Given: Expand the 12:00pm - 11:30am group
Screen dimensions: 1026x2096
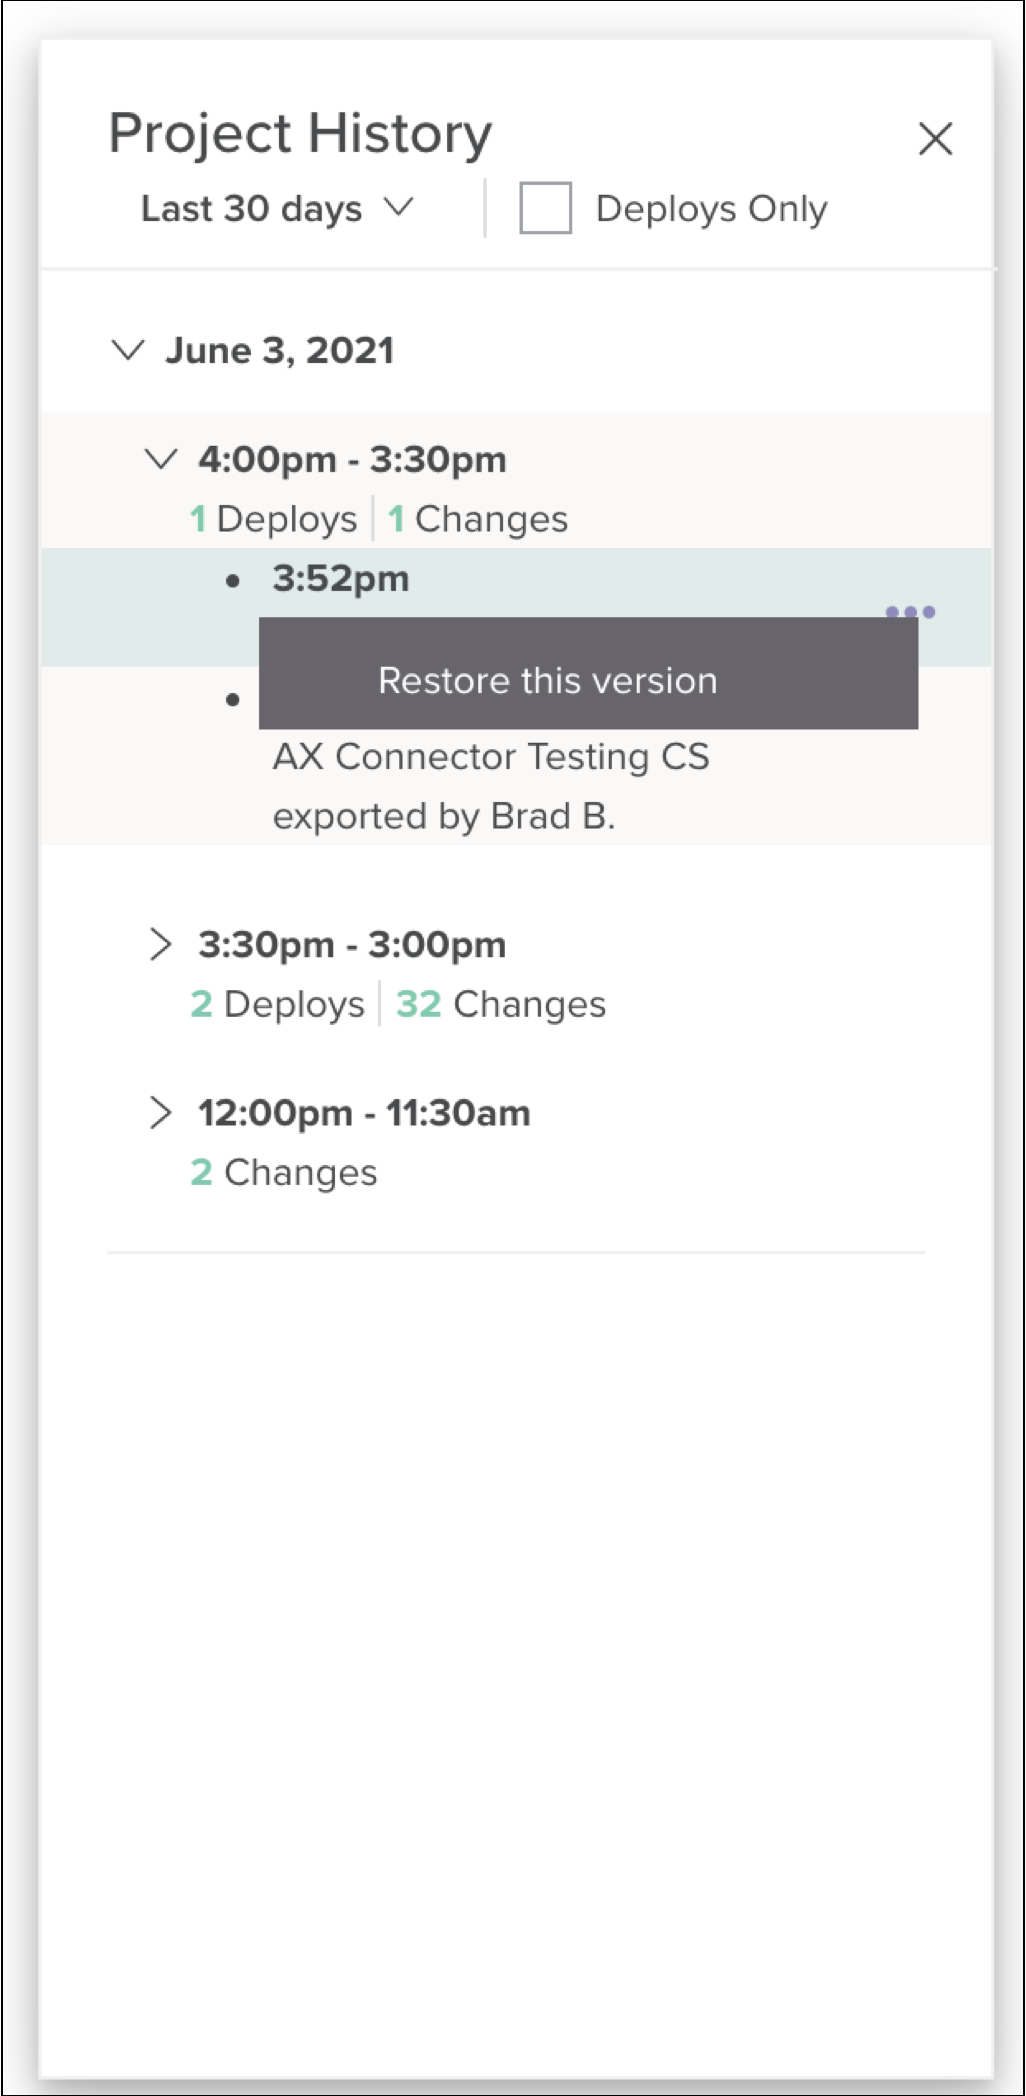Looking at the screenshot, I should [x=160, y=1112].
